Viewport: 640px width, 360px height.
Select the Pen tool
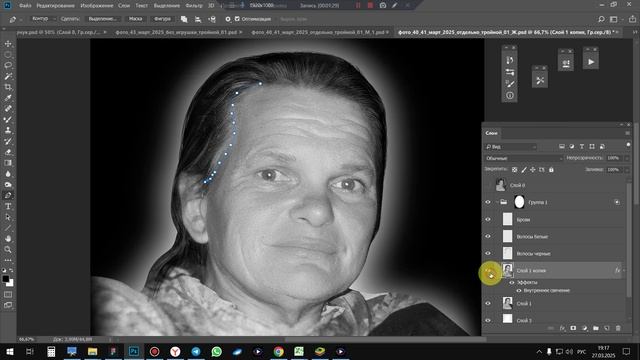[8, 195]
